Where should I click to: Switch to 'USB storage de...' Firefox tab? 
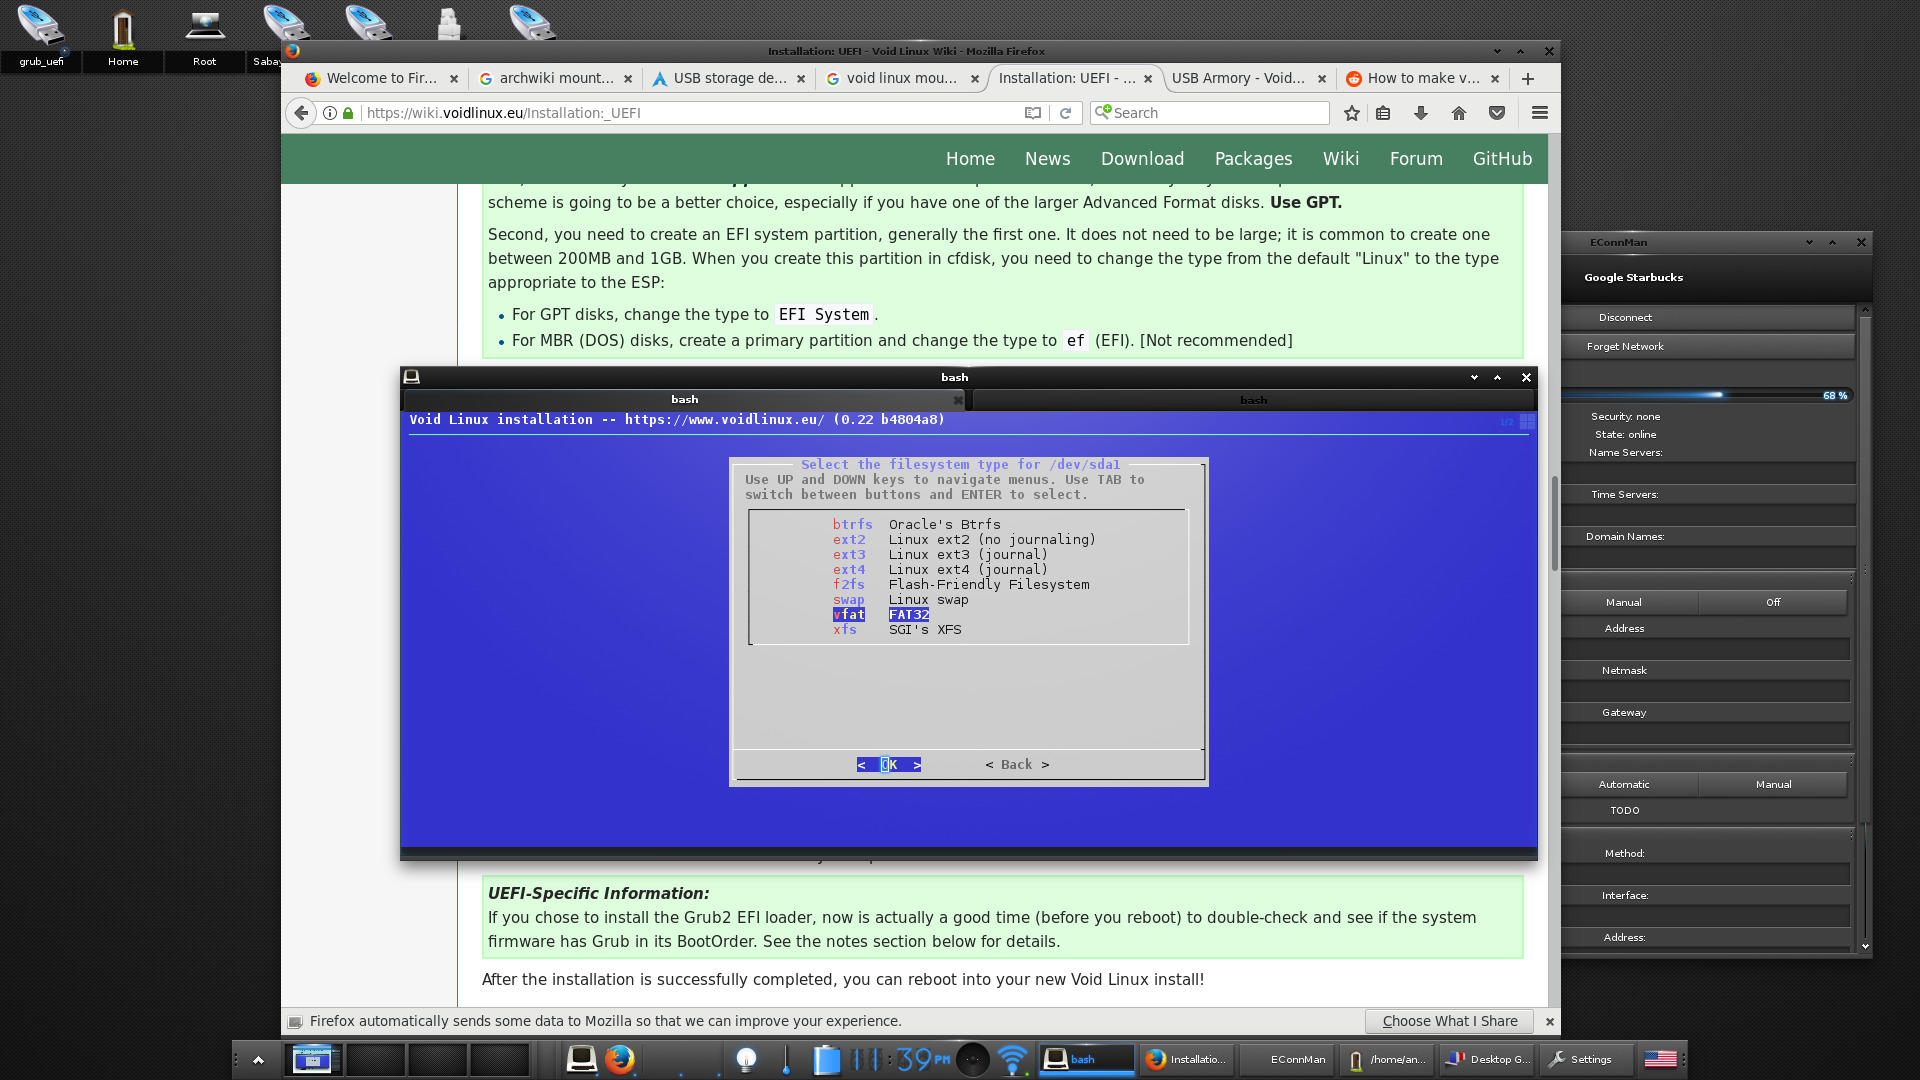coord(729,78)
